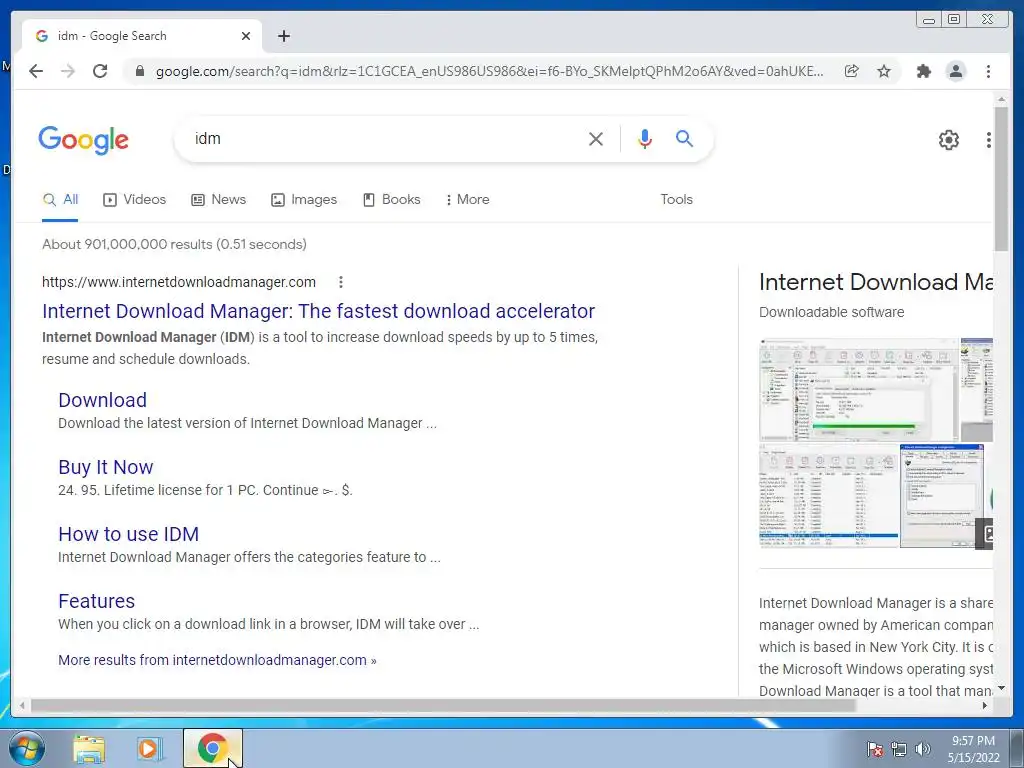Open result options dots beside internetdownloadmanager.com
The height and width of the screenshot is (768, 1024).
click(x=340, y=282)
